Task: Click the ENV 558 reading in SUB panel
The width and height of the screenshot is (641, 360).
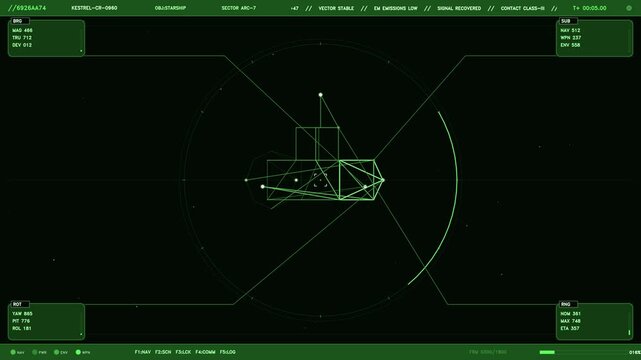Action: [x=570, y=45]
